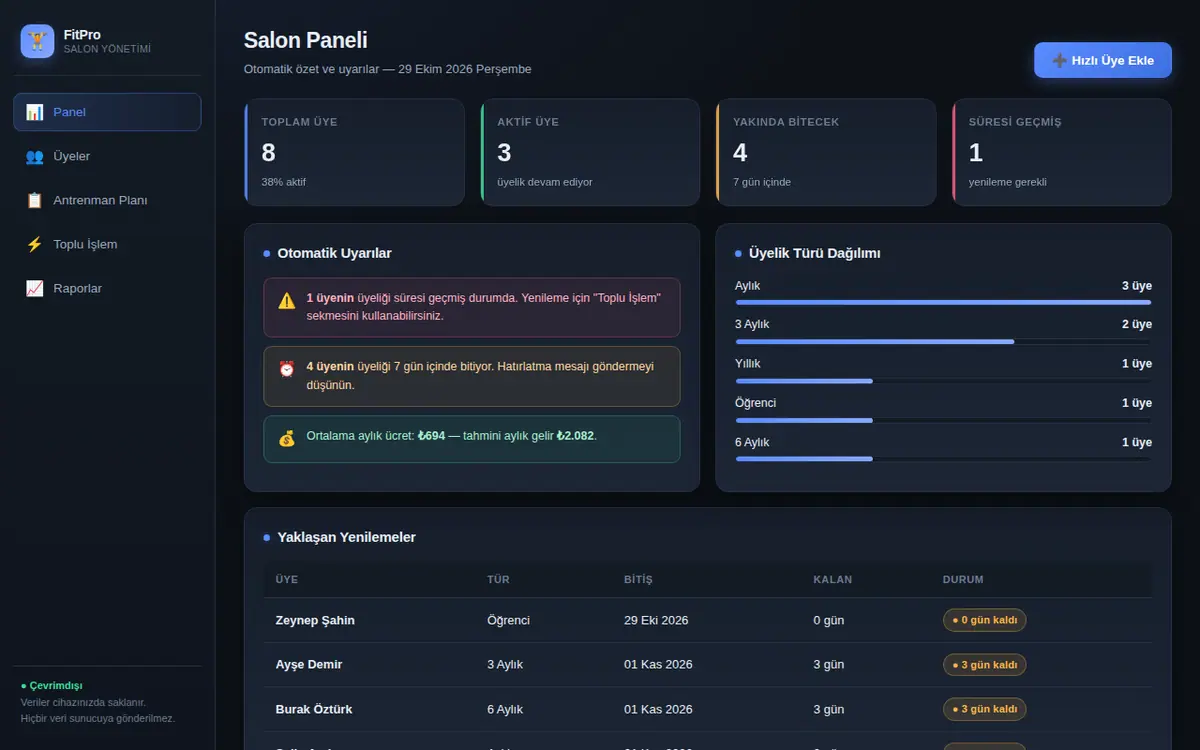Click the Toplu İşlem lightning icon
Viewport: 1200px width, 750px height.
35,244
